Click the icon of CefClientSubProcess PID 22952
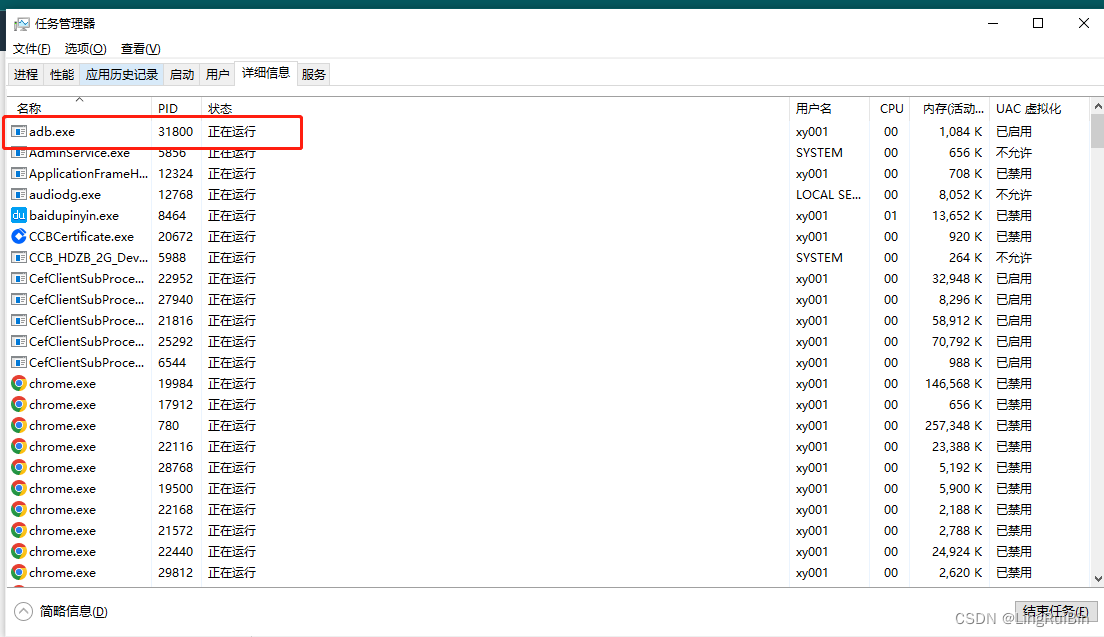 click(19, 279)
